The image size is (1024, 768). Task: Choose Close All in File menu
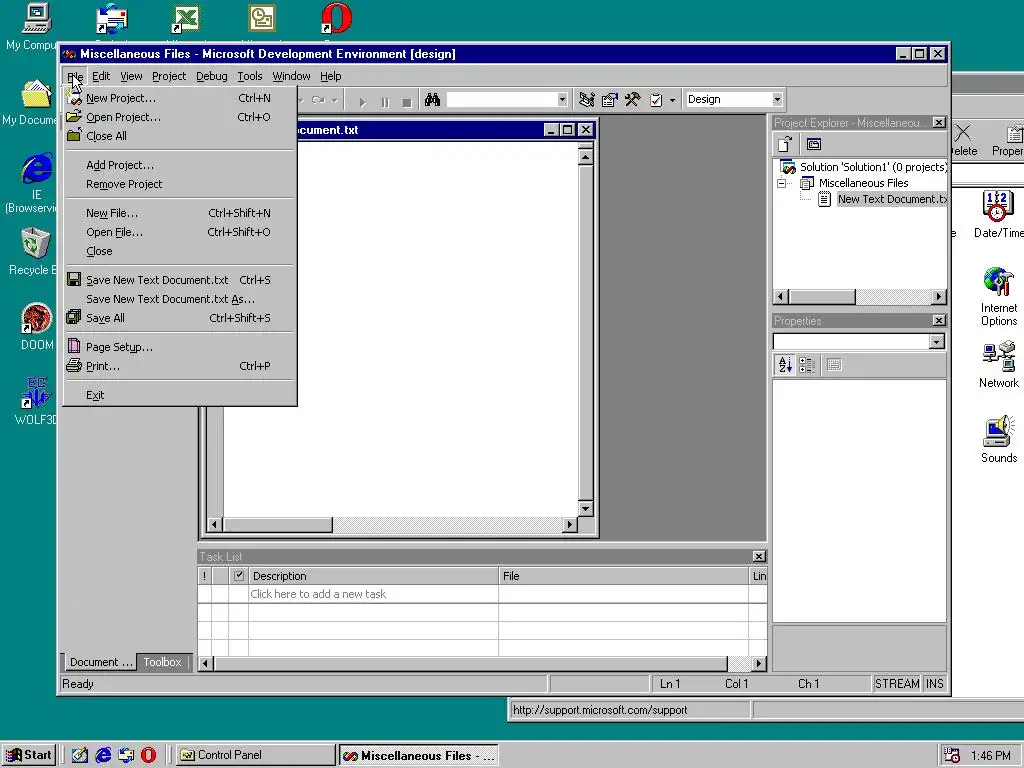(180, 136)
